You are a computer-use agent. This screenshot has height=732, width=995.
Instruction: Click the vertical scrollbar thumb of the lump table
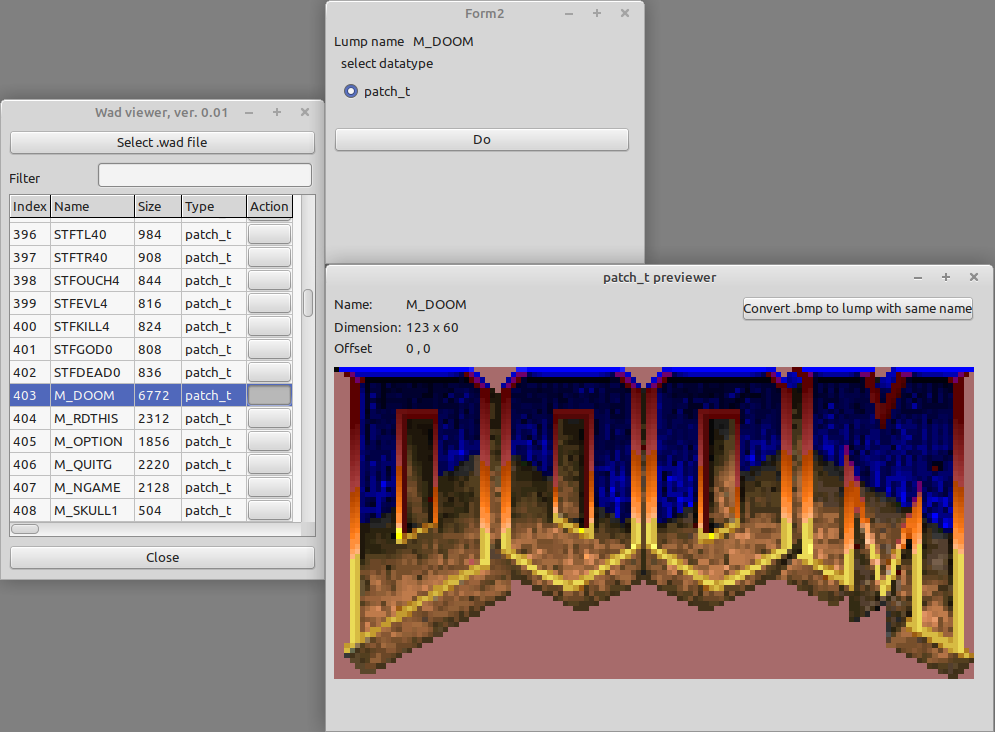tap(308, 303)
